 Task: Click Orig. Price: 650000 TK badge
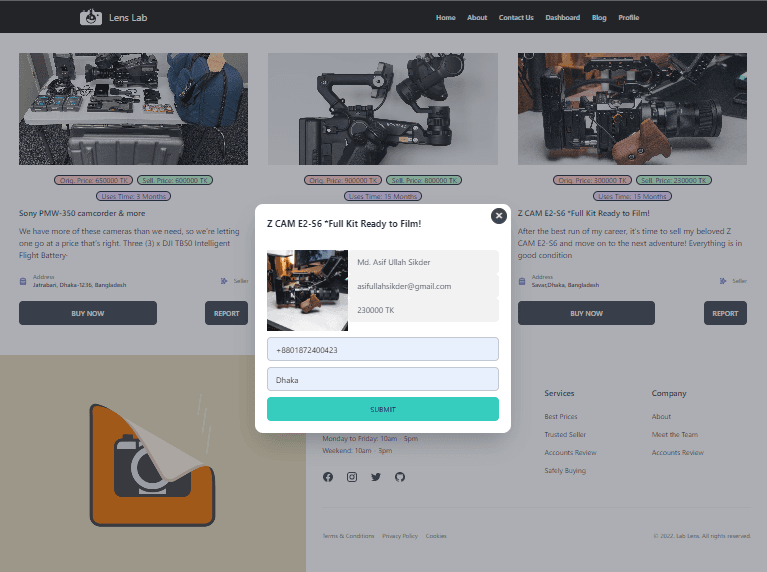tap(93, 181)
